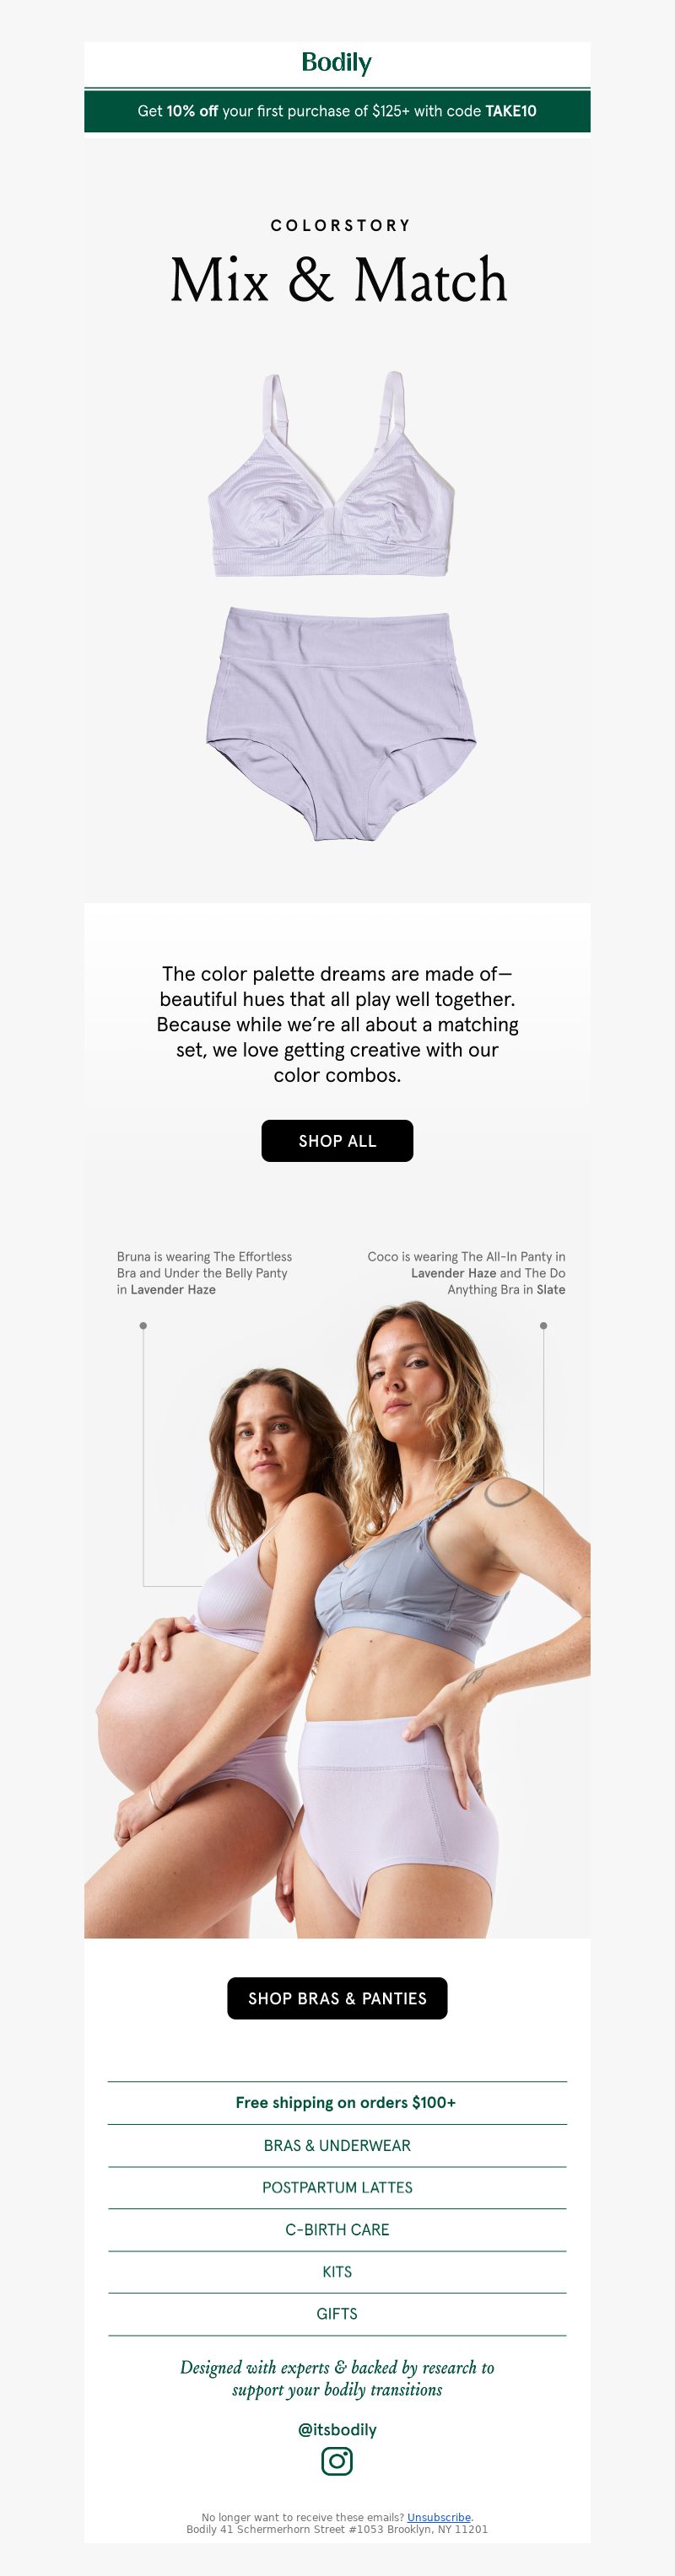Click the two models photo
675x2576 pixels.
pos(337,1619)
